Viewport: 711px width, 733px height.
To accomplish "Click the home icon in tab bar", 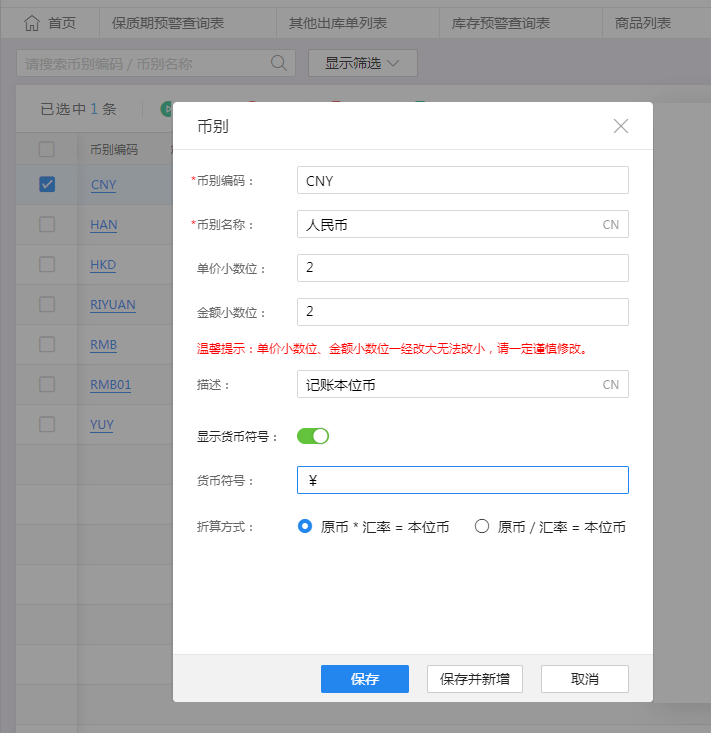I will pyautogui.click(x=32, y=23).
